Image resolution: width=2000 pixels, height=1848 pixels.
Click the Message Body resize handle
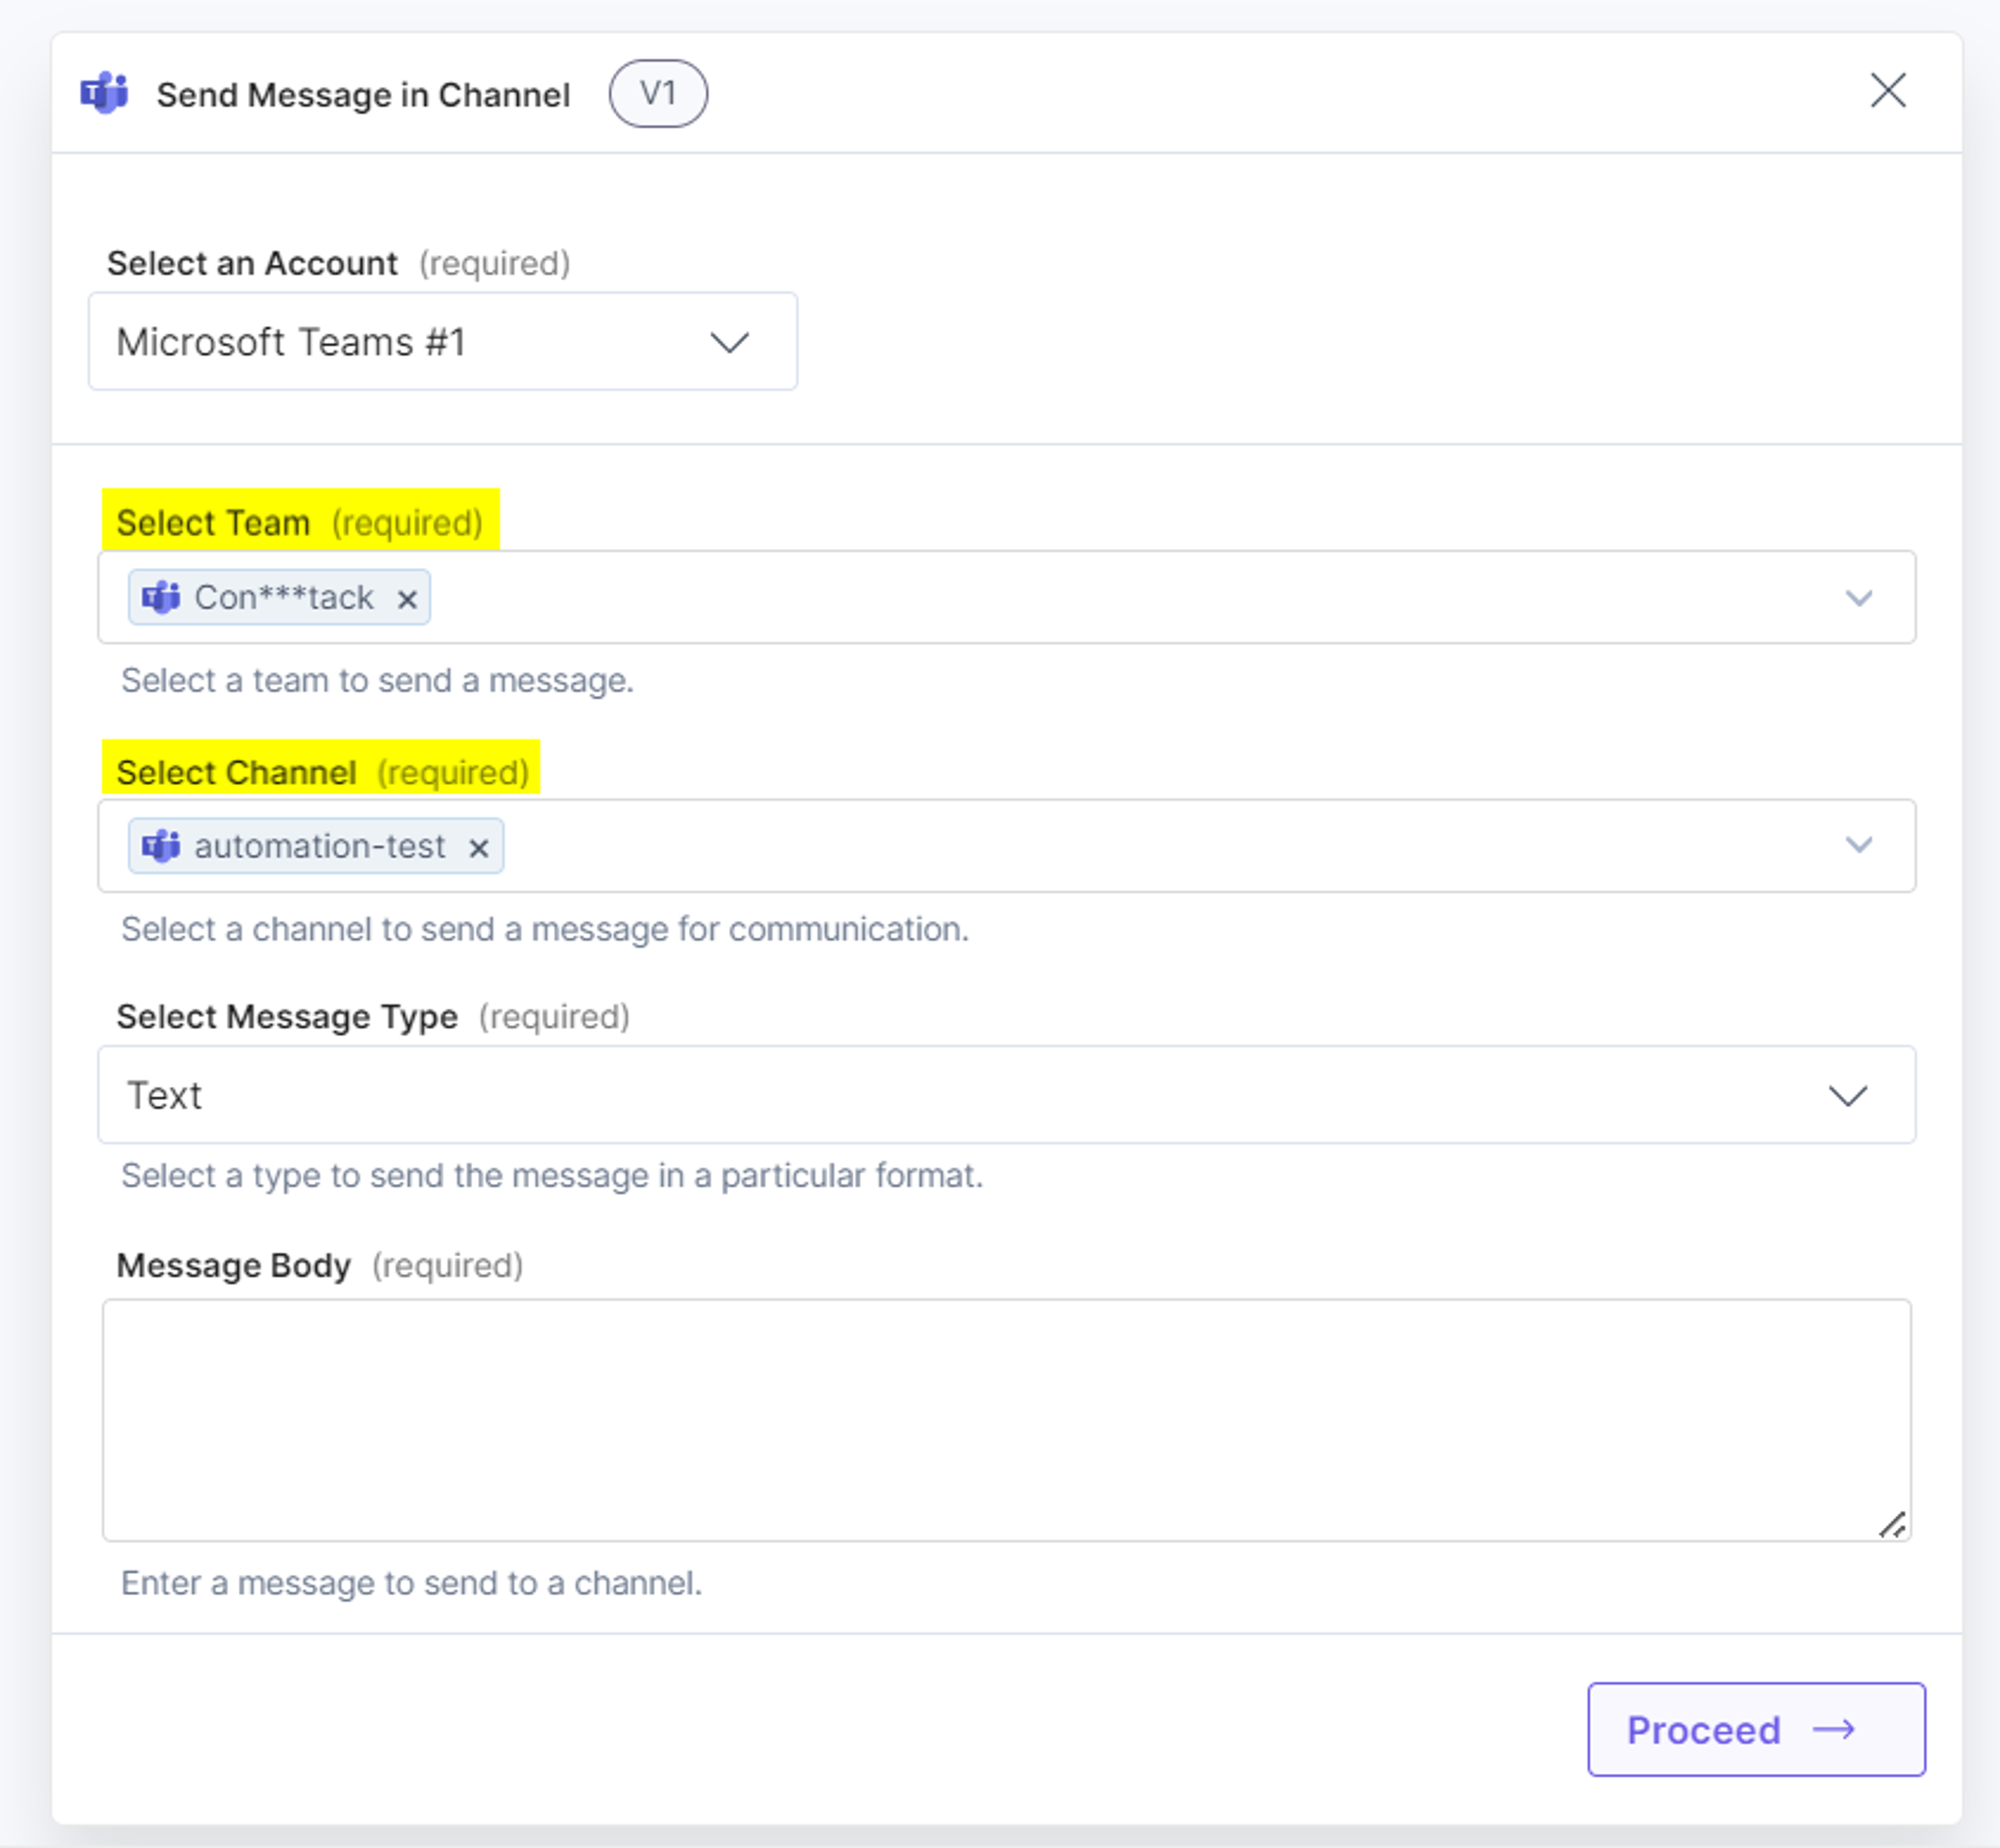click(1892, 1525)
